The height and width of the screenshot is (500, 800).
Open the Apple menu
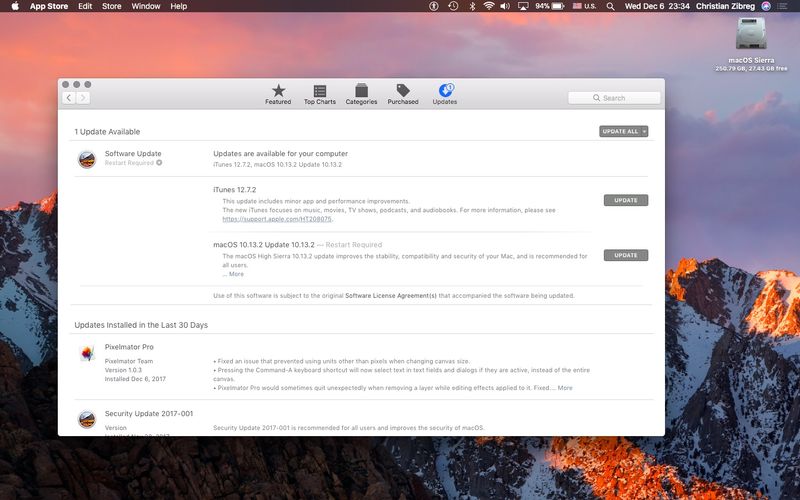pyautogui.click(x=15, y=6)
